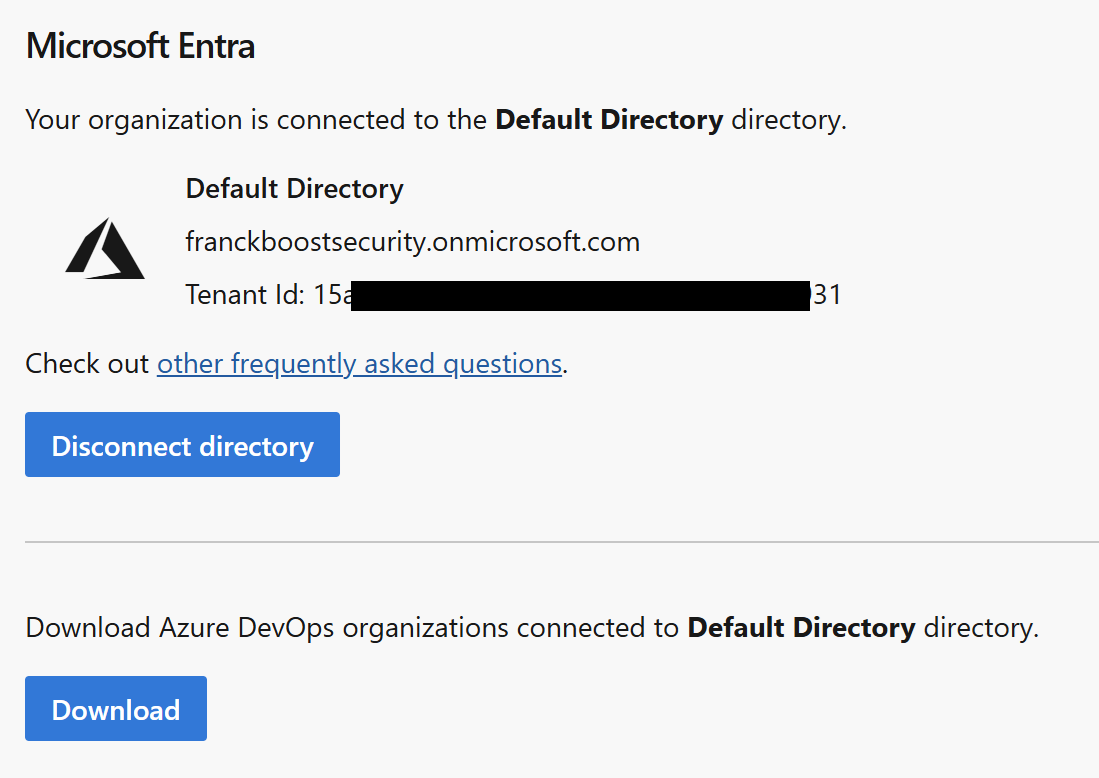
Task: Click the trailing 31 digits of the tenant ID
Action: tap(826, 295)
